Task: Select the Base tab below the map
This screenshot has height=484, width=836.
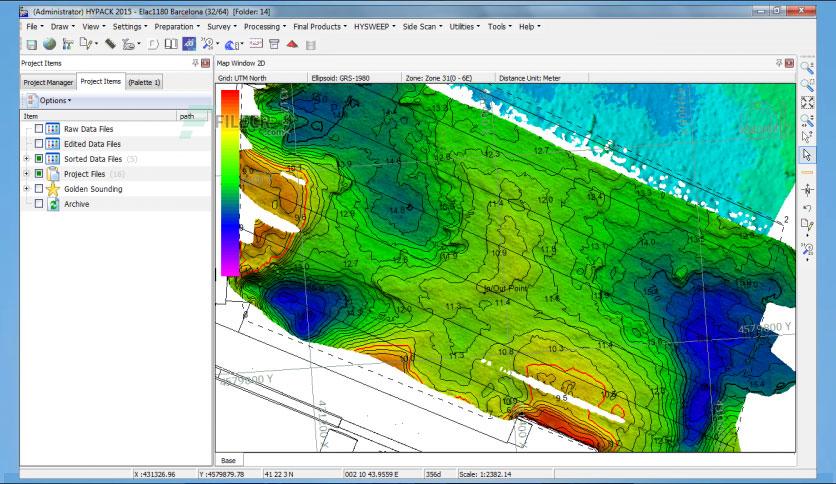Action: tap(229, 460)
